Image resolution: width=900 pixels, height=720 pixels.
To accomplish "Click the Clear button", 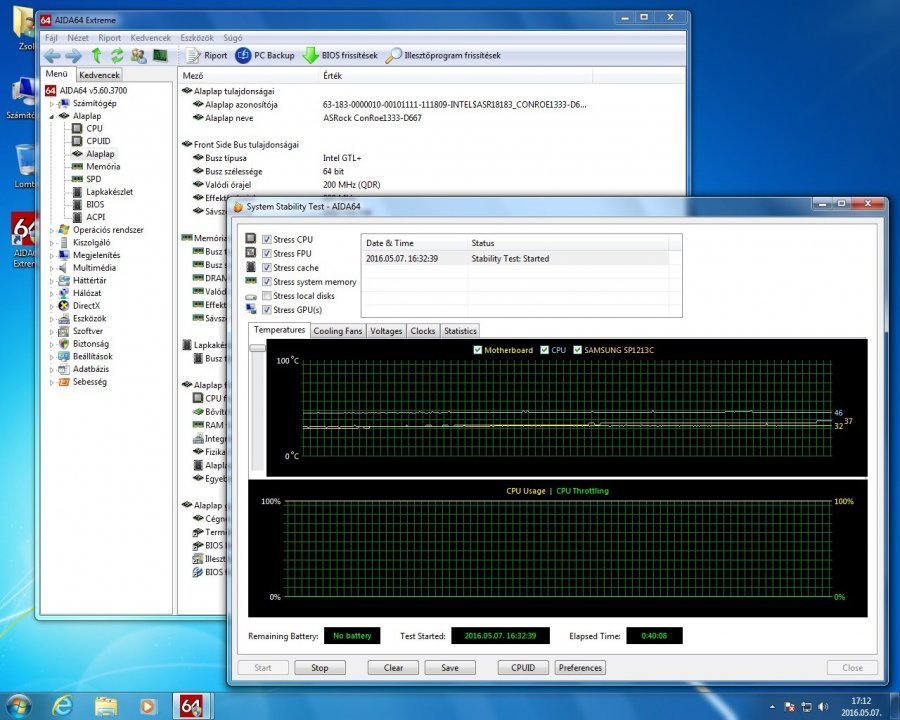I will (393, 668).
